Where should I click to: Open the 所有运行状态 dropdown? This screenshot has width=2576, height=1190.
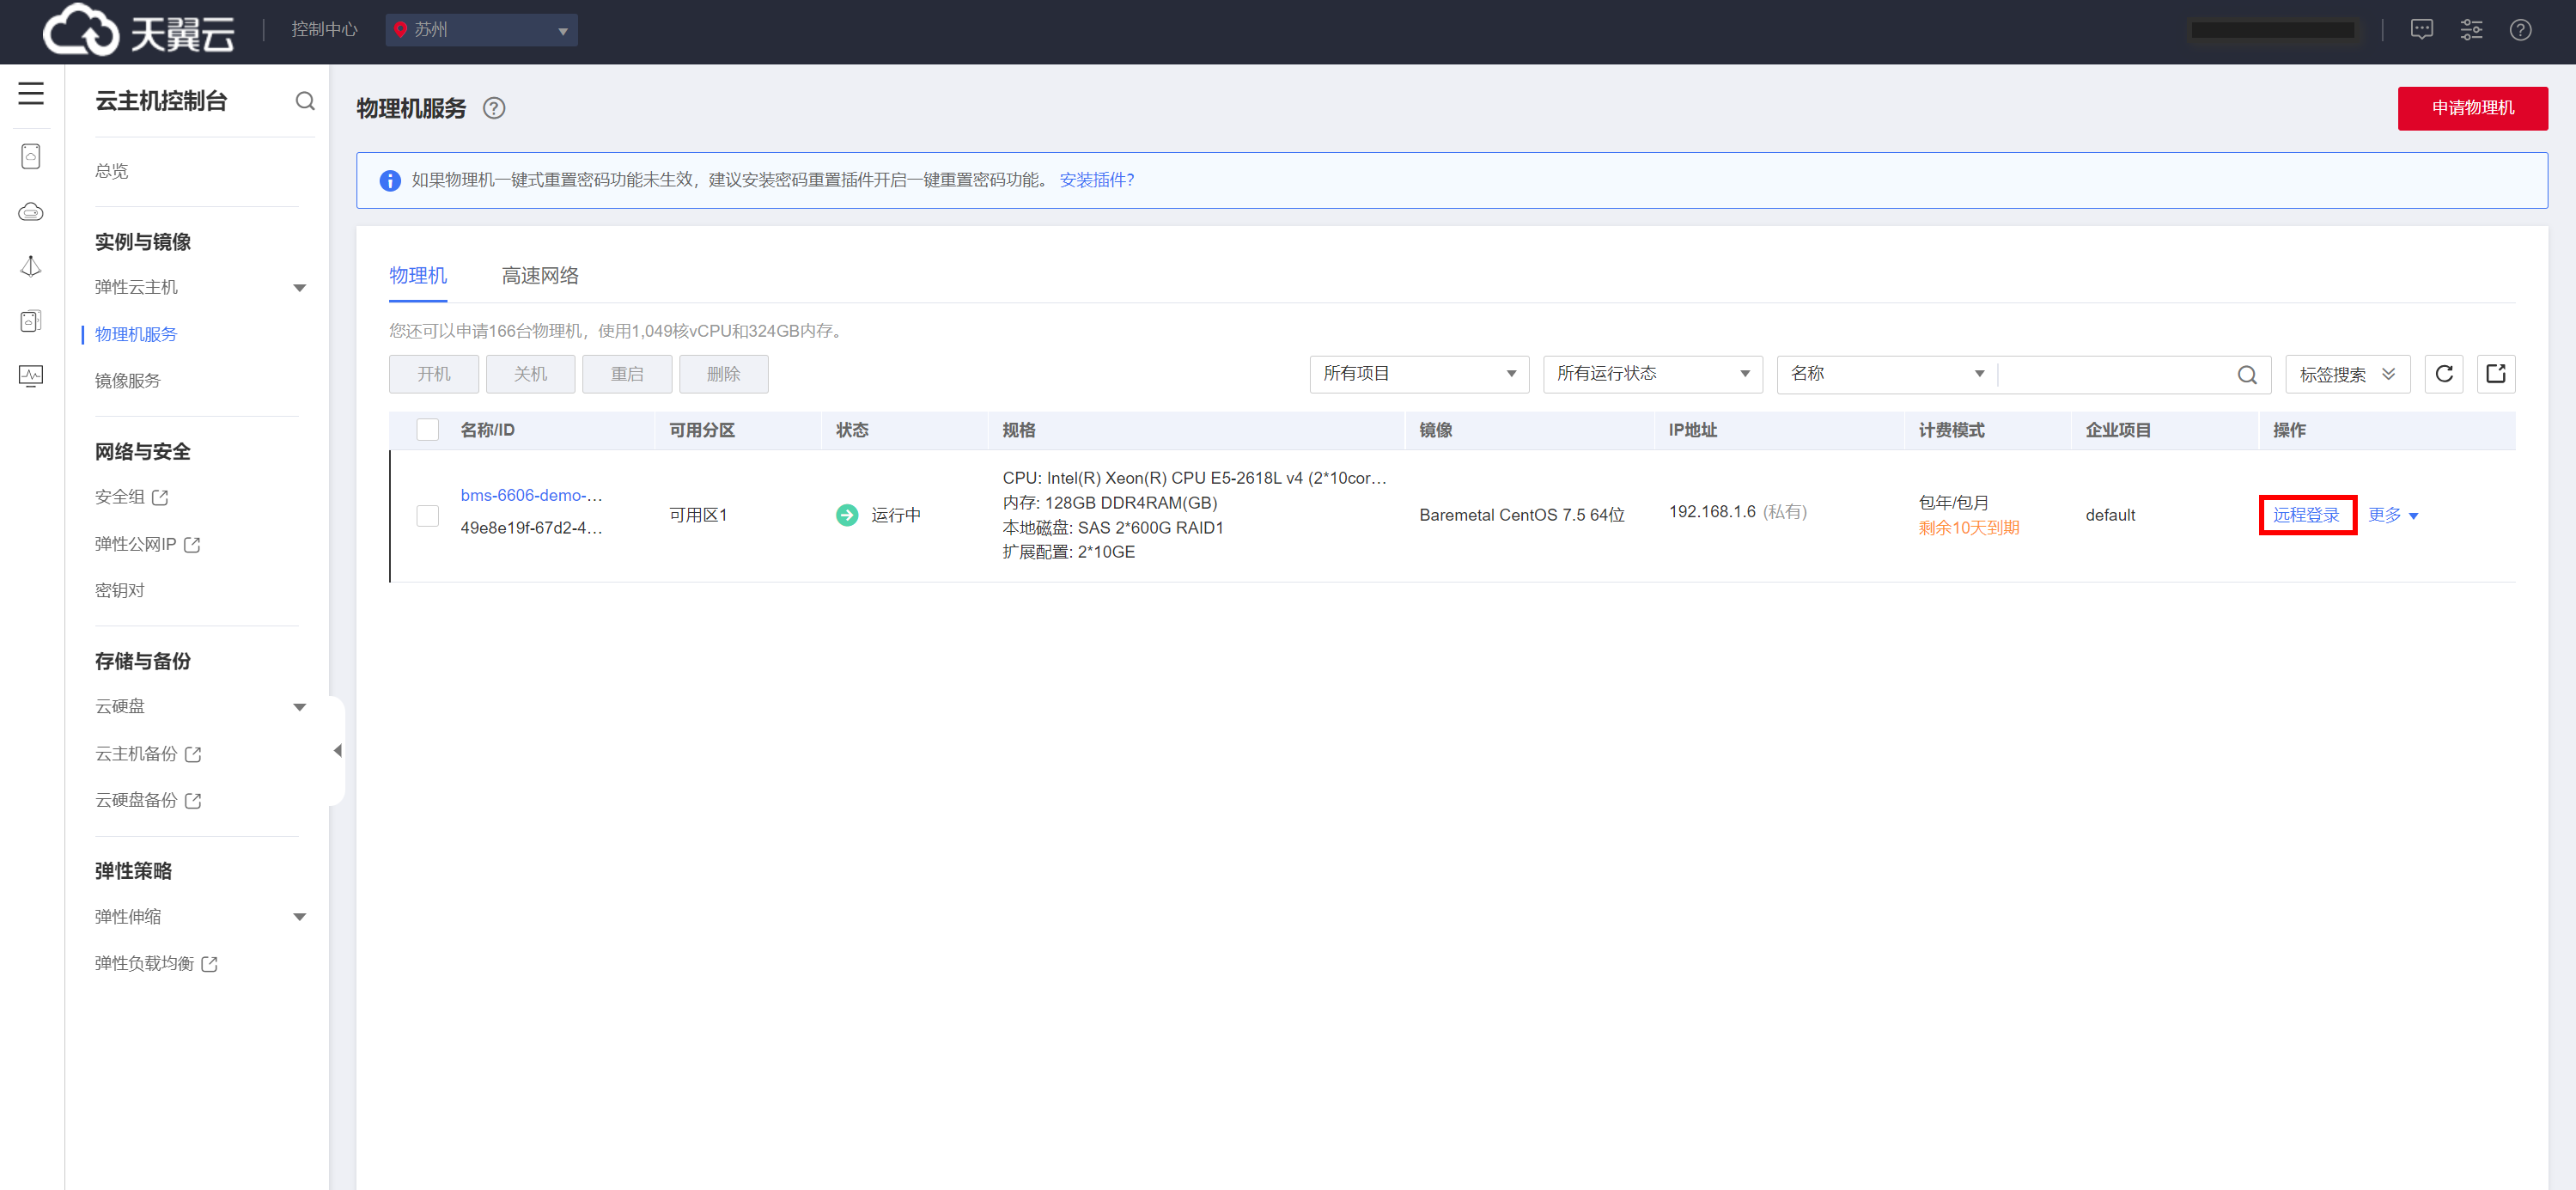(x=1652, y=374)
